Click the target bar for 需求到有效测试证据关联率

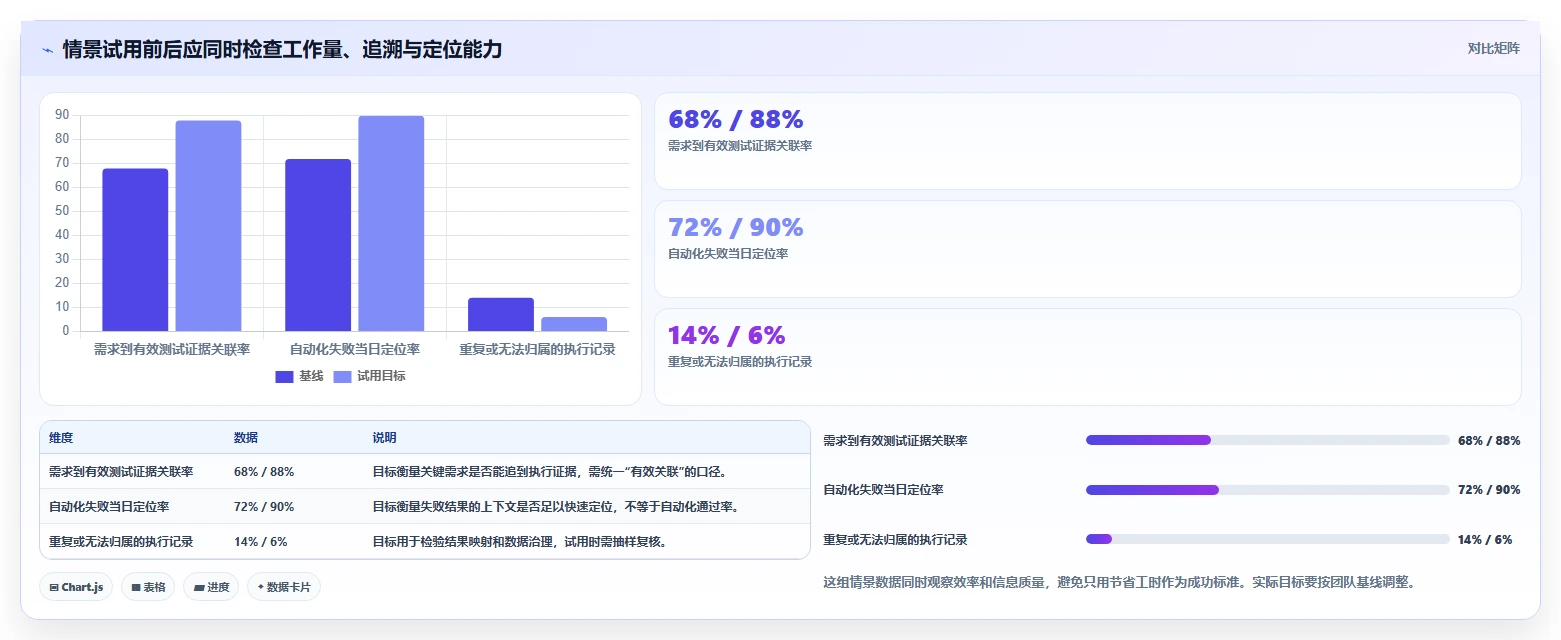click(208, 226)
